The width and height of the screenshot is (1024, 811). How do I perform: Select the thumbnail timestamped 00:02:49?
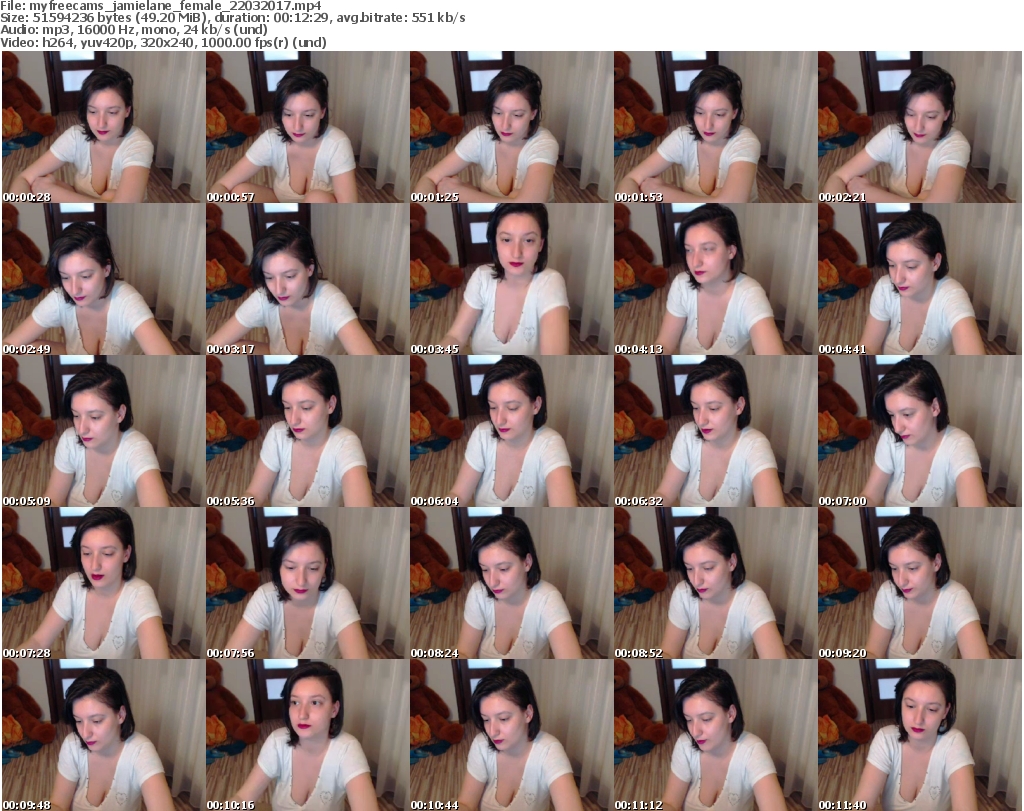point(103,279)
